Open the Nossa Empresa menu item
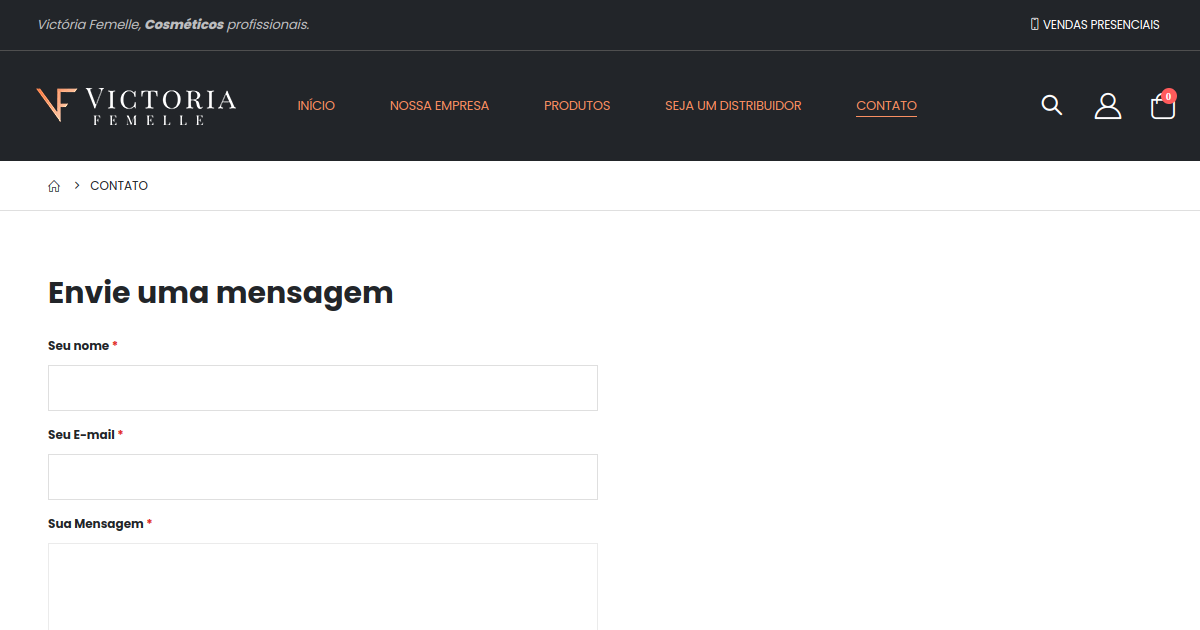This screenshot has height=630, width=1200. (439, 105)
